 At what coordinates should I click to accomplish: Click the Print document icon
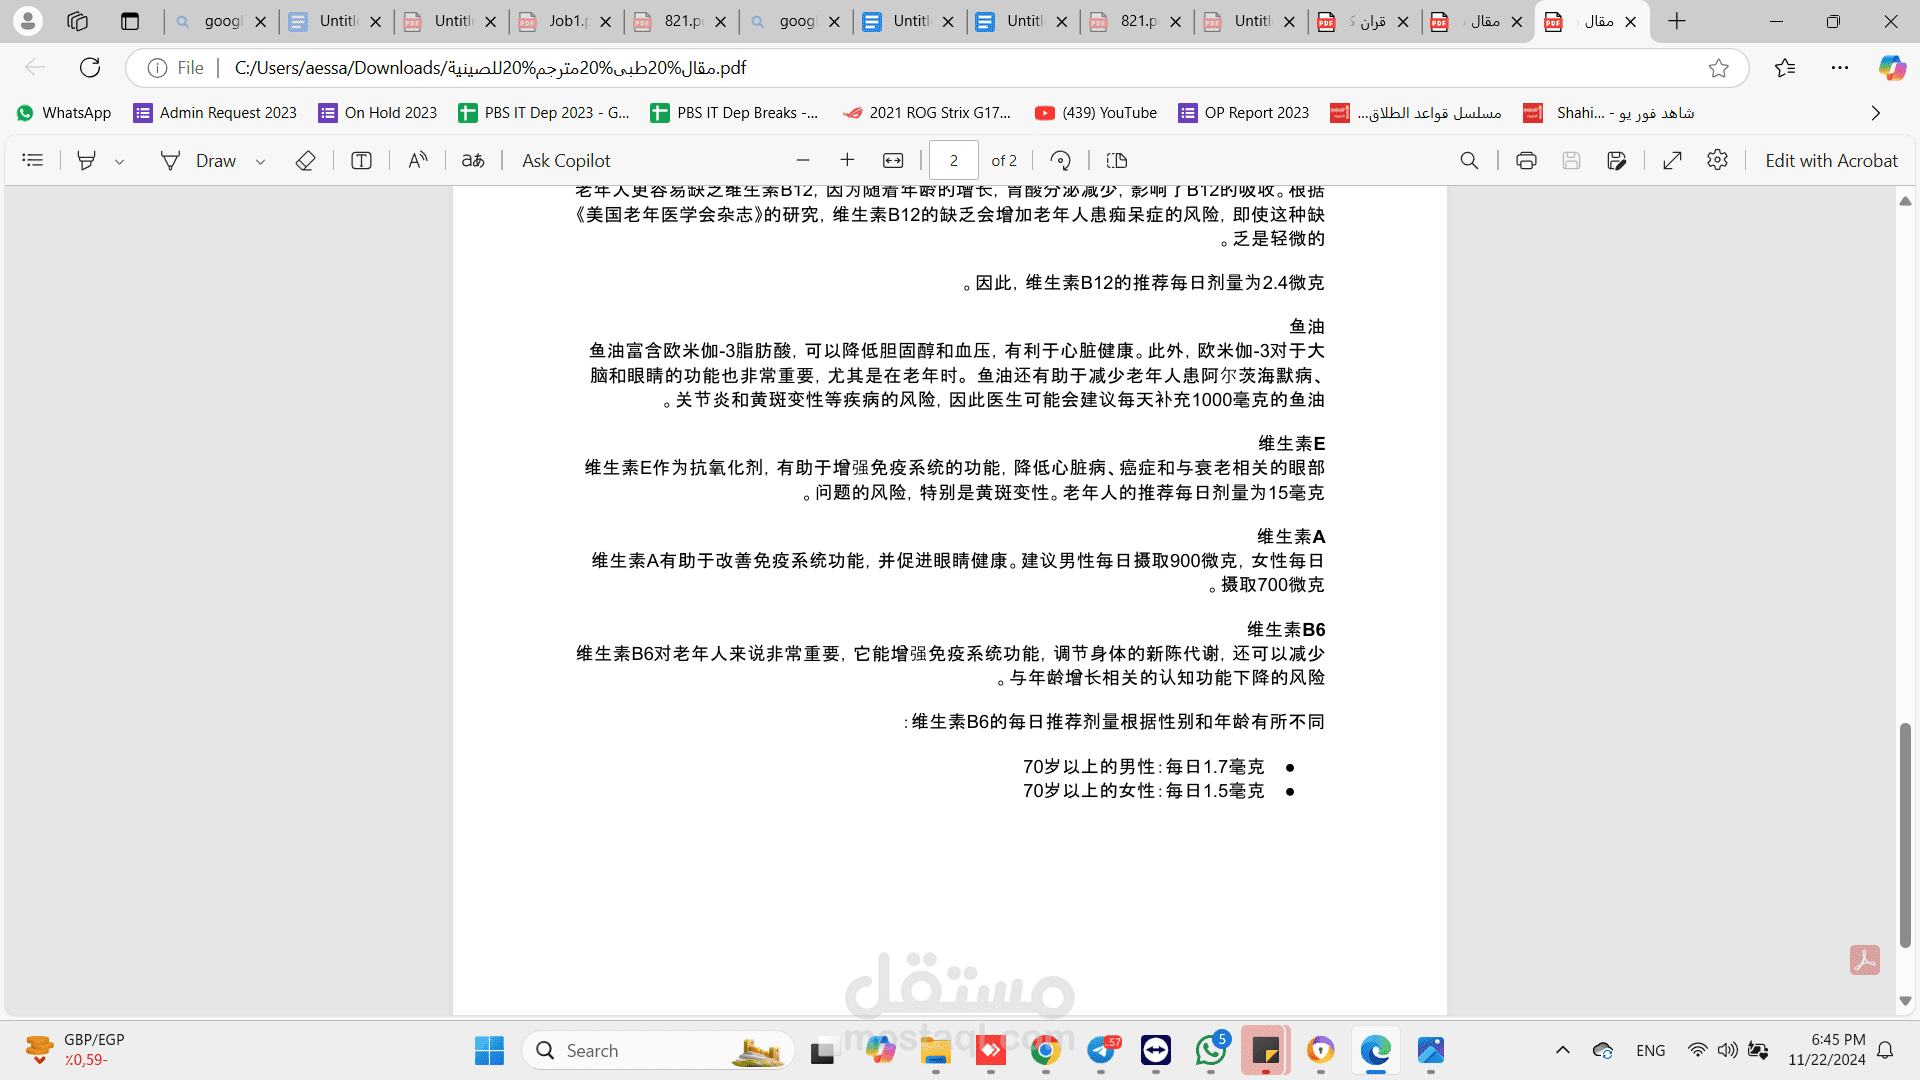pyautogui.click(x=1526, y=160)
